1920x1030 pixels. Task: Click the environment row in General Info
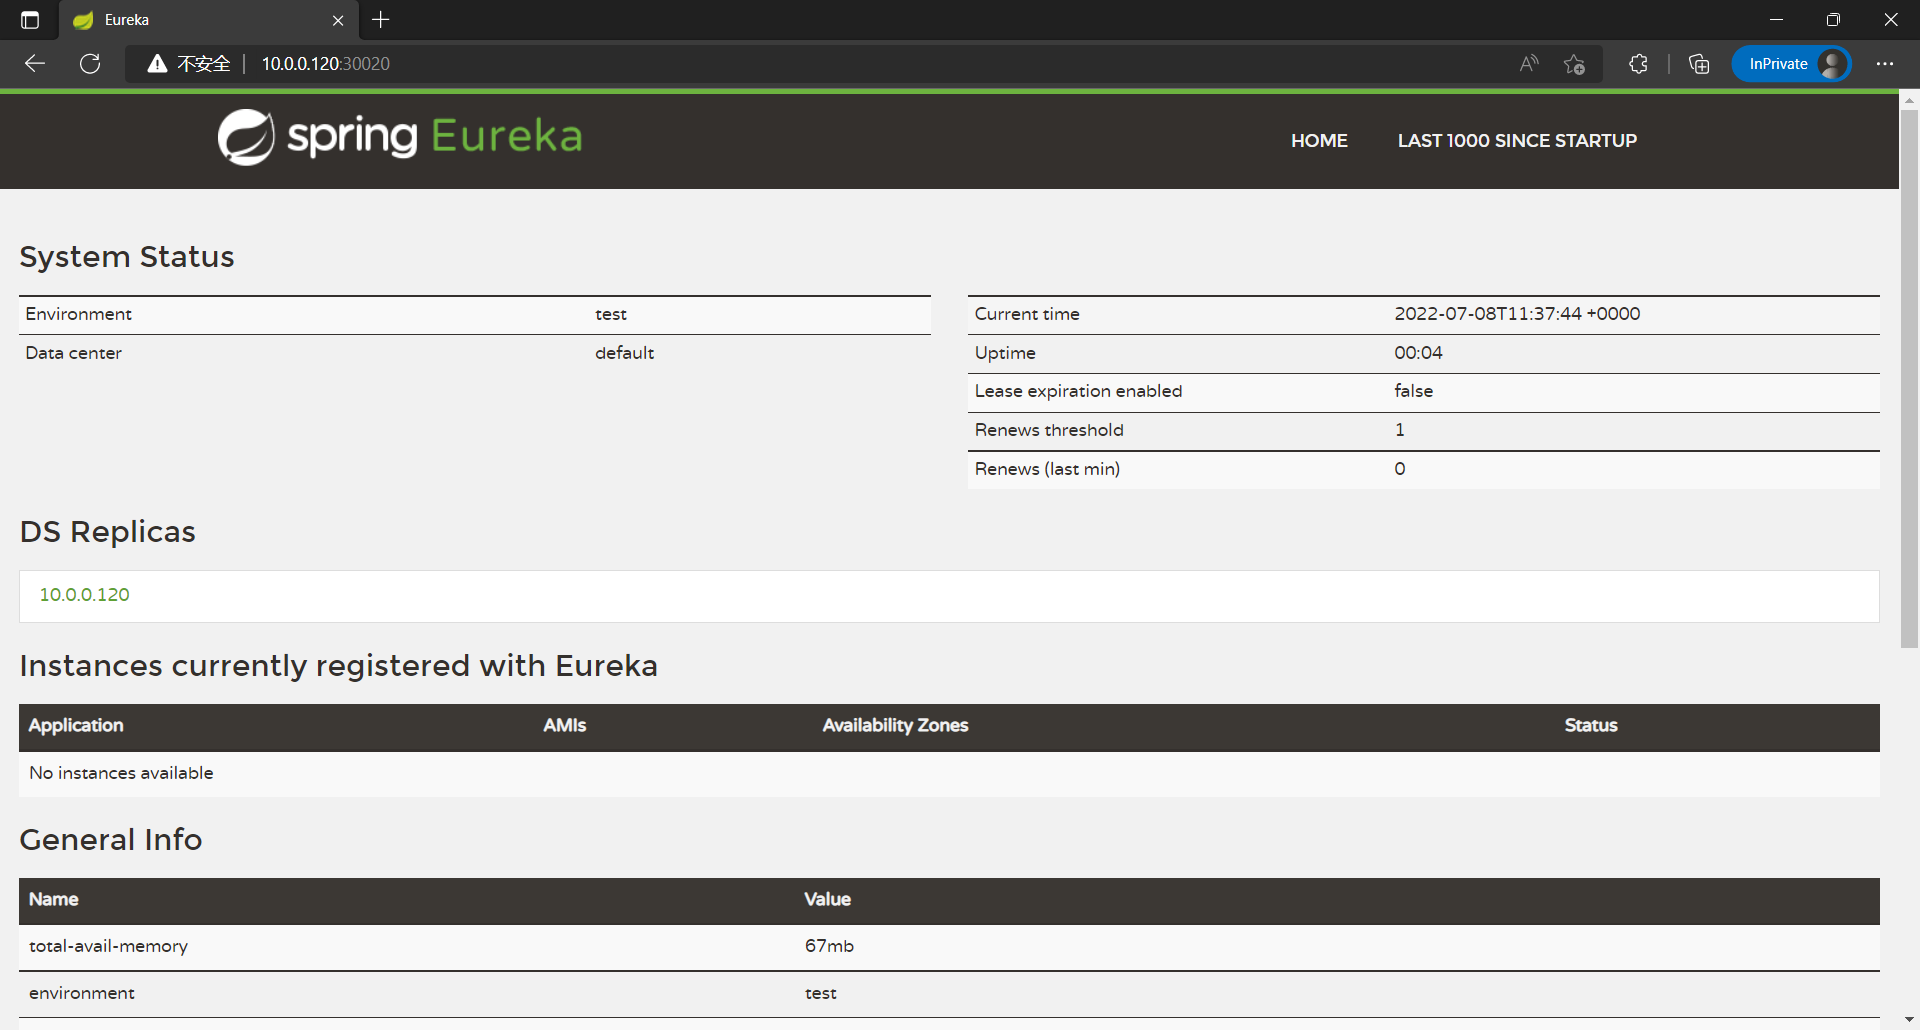point(949,994)
